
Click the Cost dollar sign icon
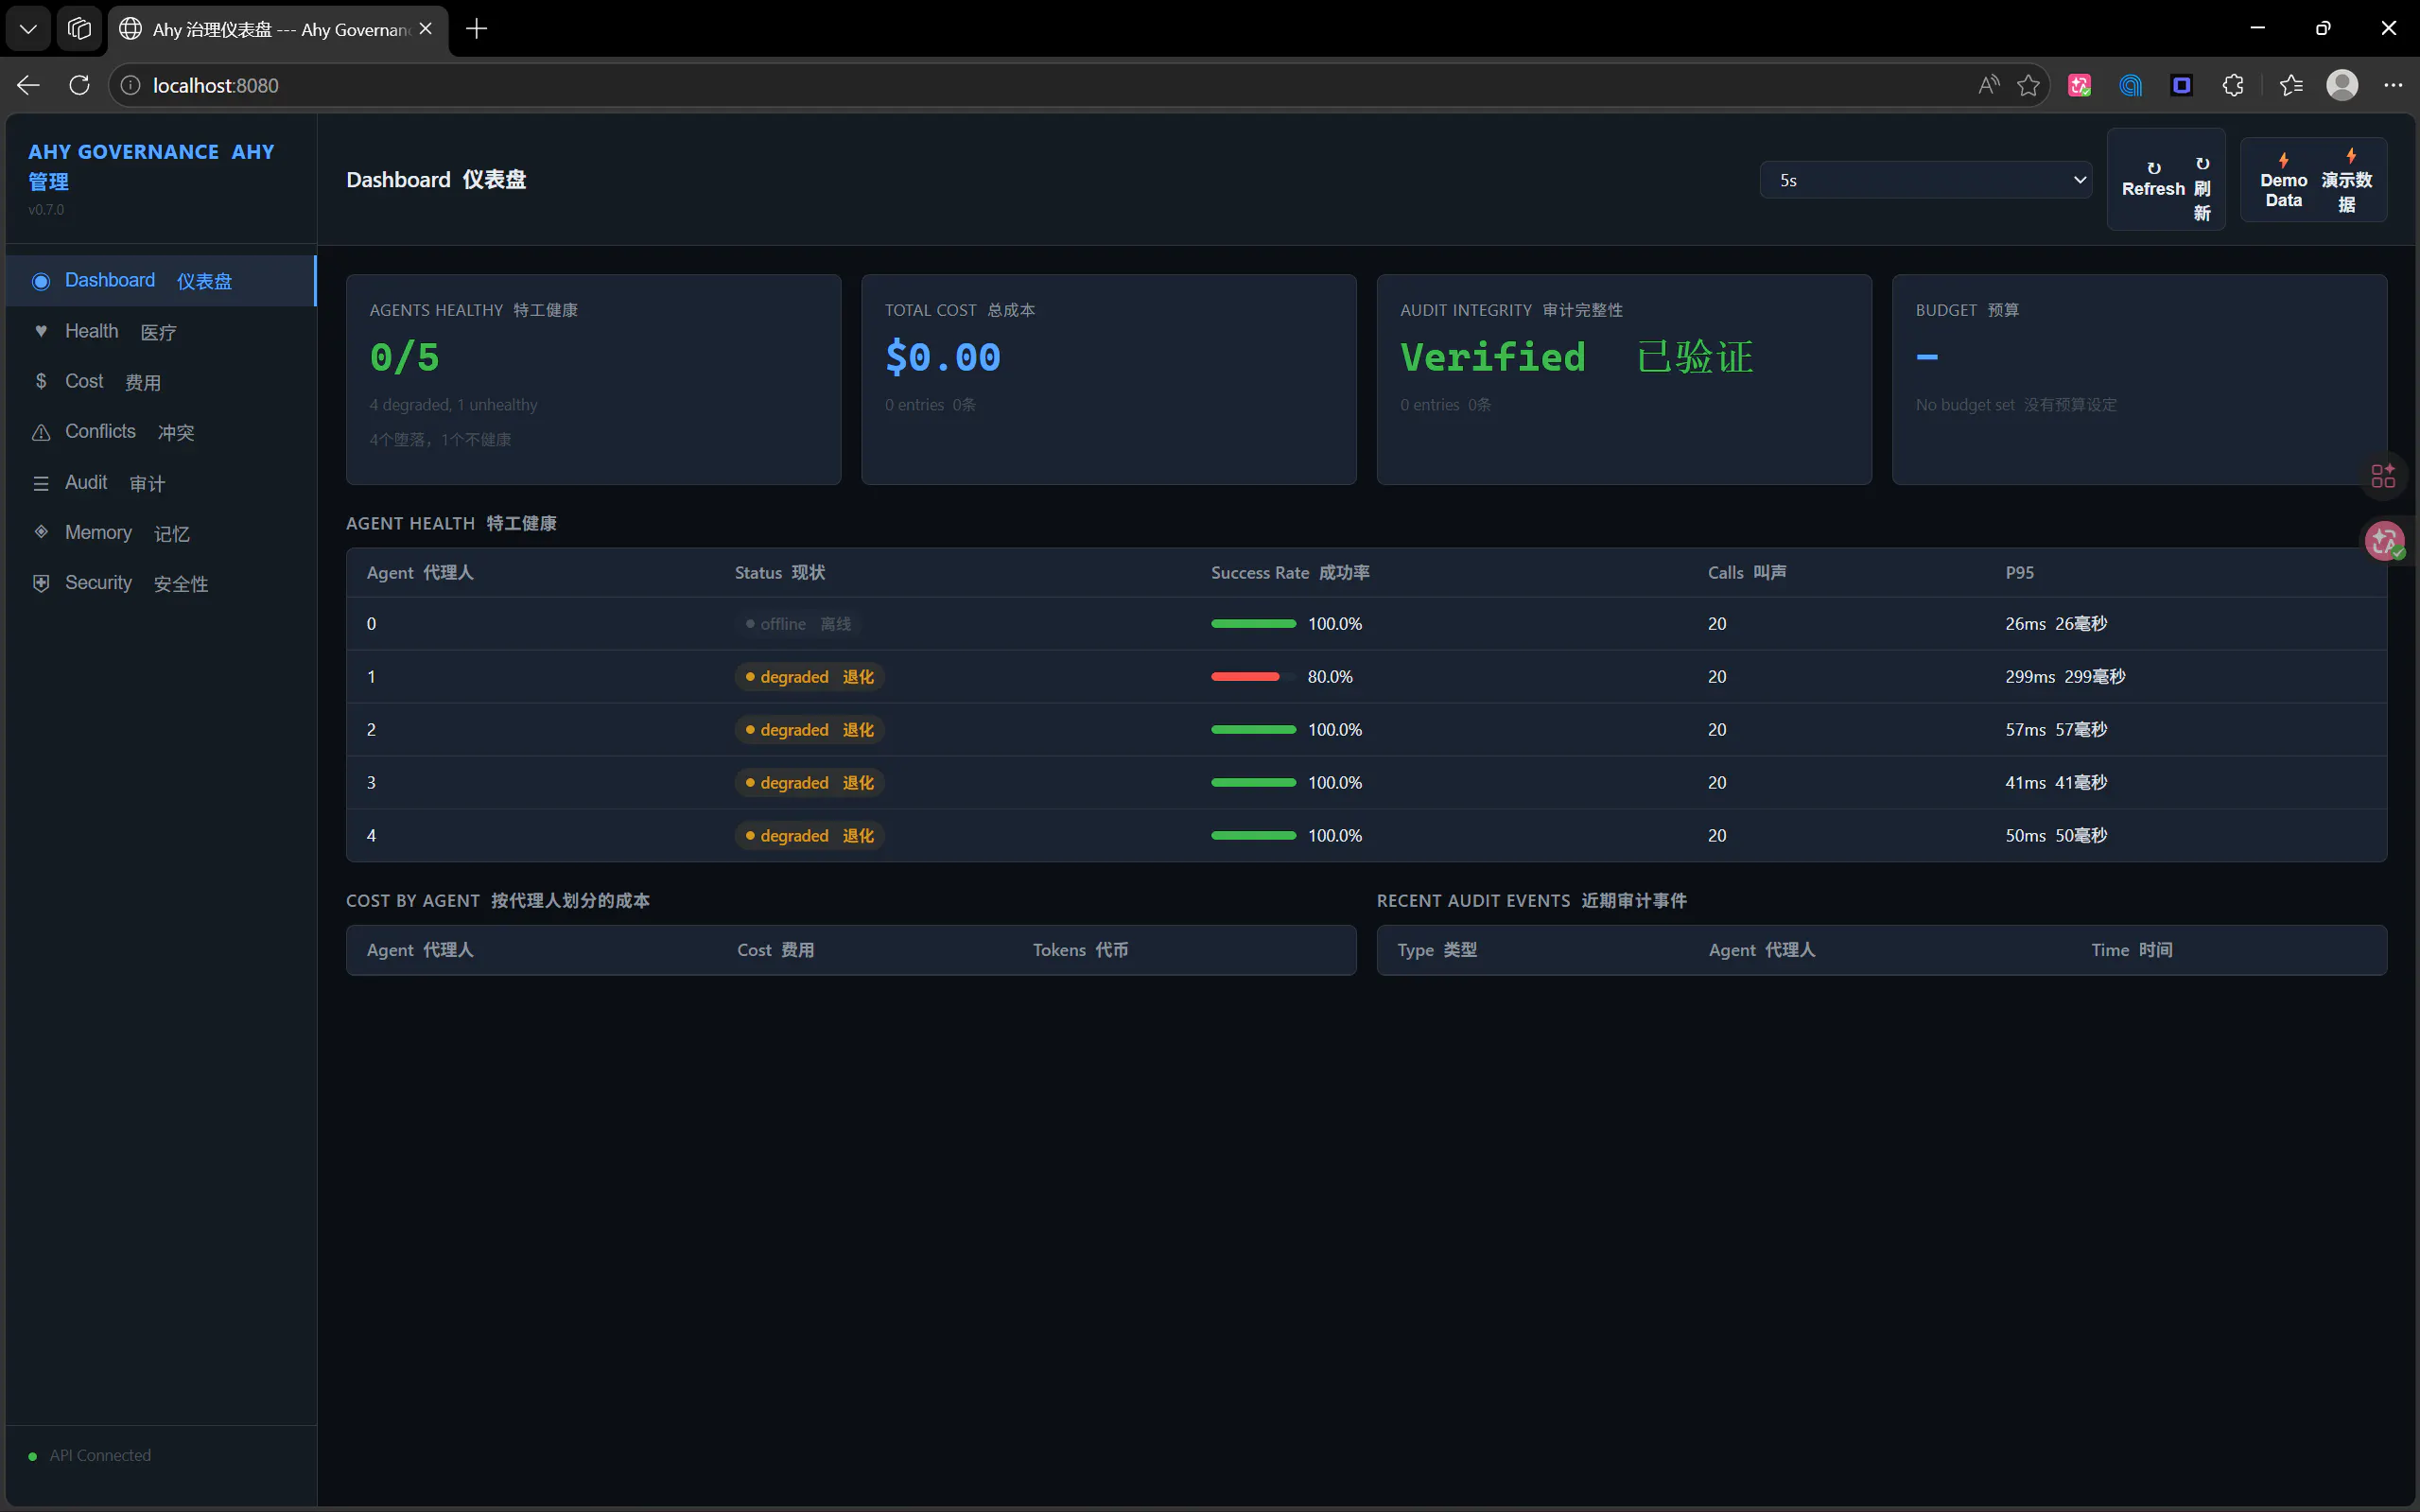pos(41,381)
